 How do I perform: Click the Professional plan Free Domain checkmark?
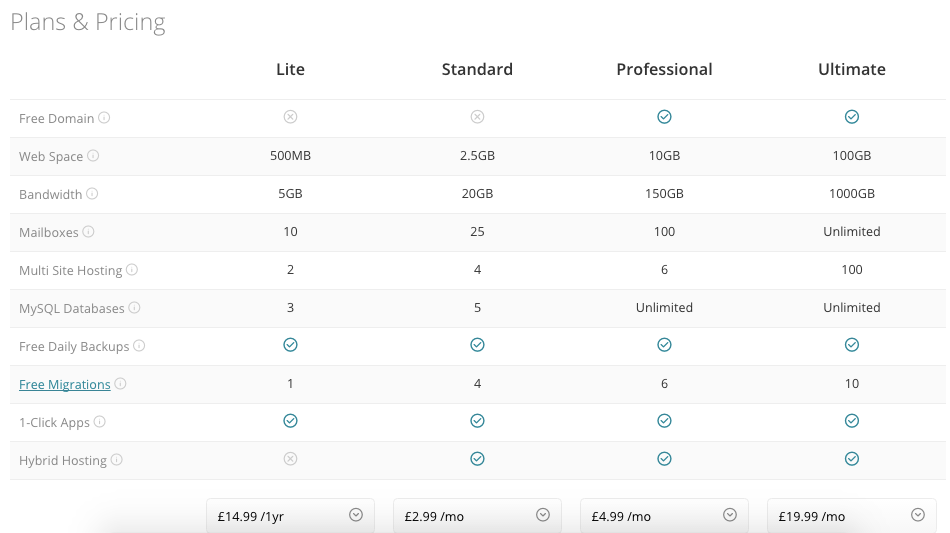[x=665, y=117]
